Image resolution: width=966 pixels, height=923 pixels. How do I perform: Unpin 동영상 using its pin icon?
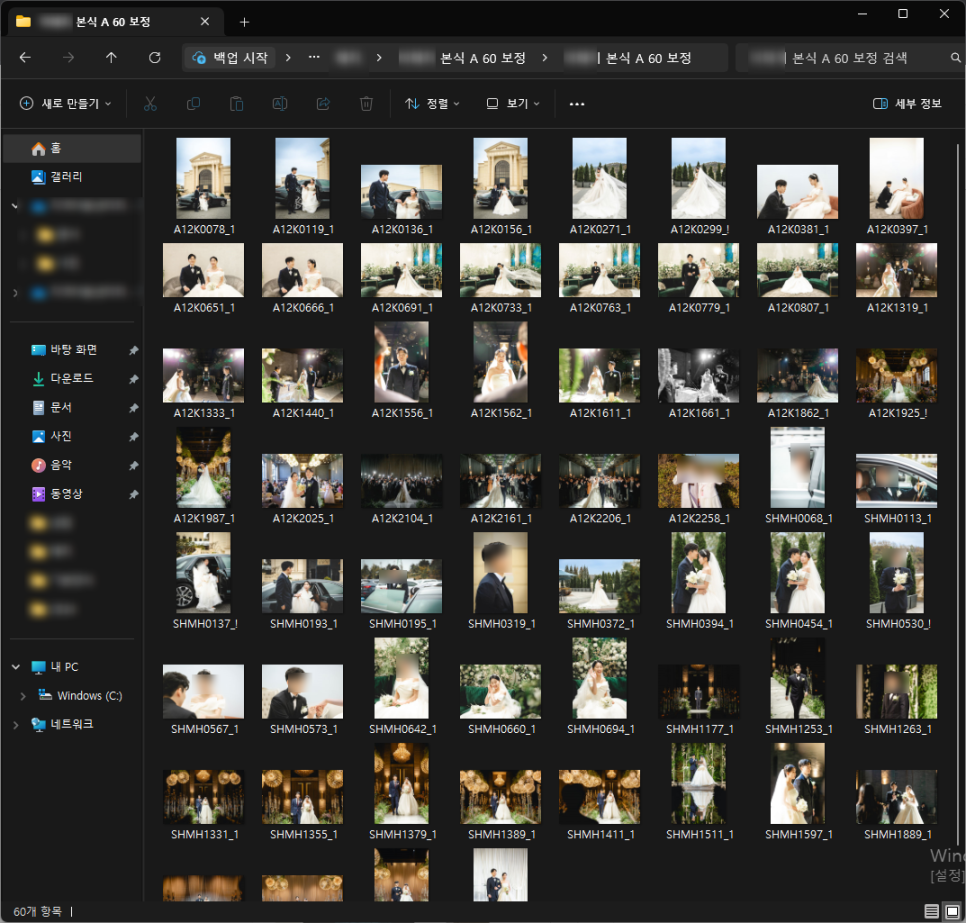pyautogui.click(x=133, y=494)
